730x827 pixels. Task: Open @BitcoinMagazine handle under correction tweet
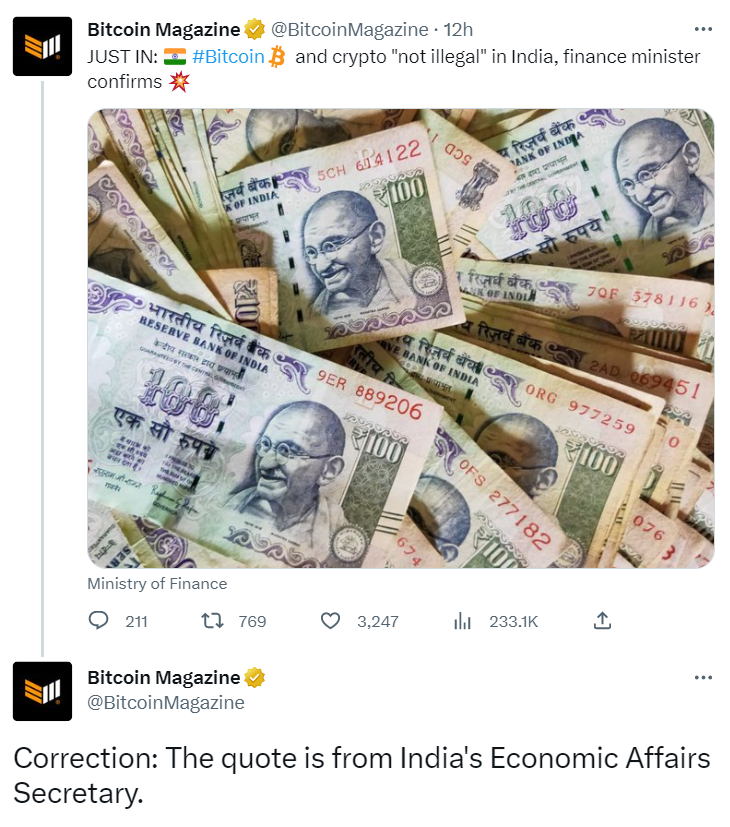(166, 703)
